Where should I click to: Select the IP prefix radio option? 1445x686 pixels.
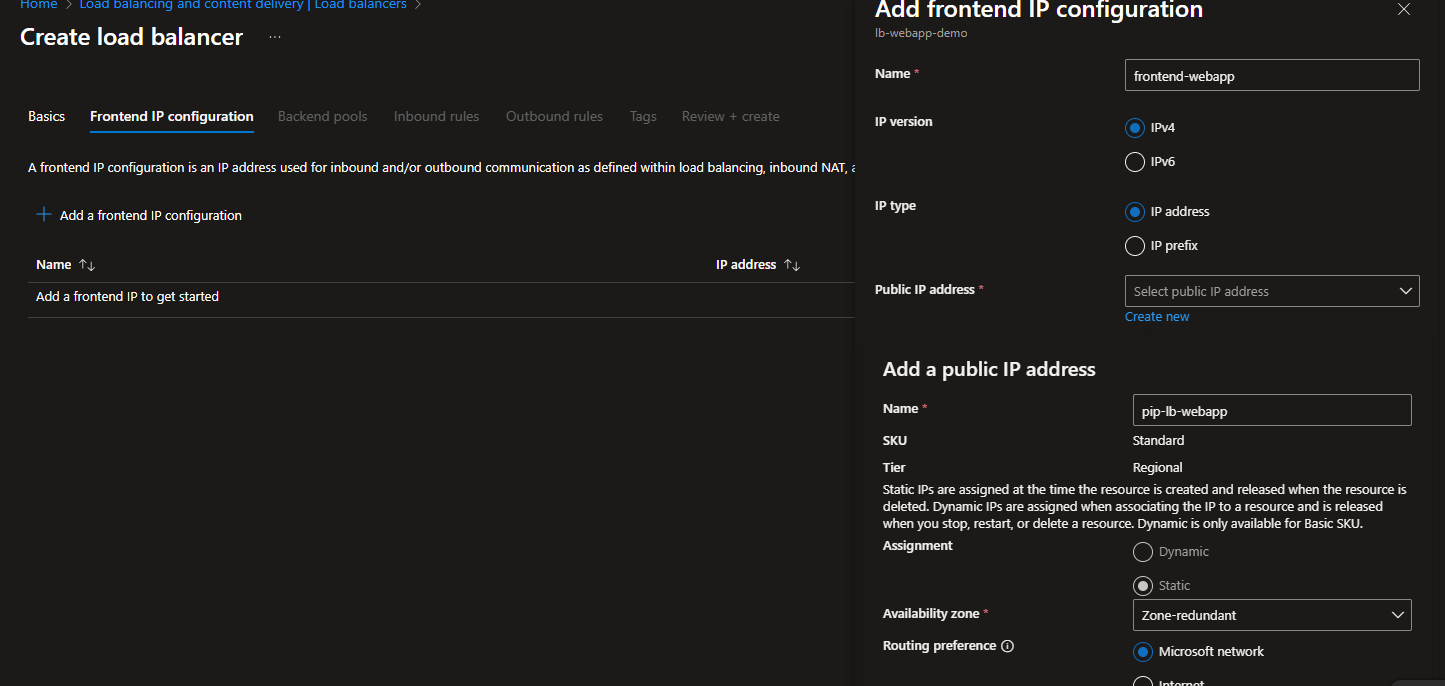click(1135, 246)
